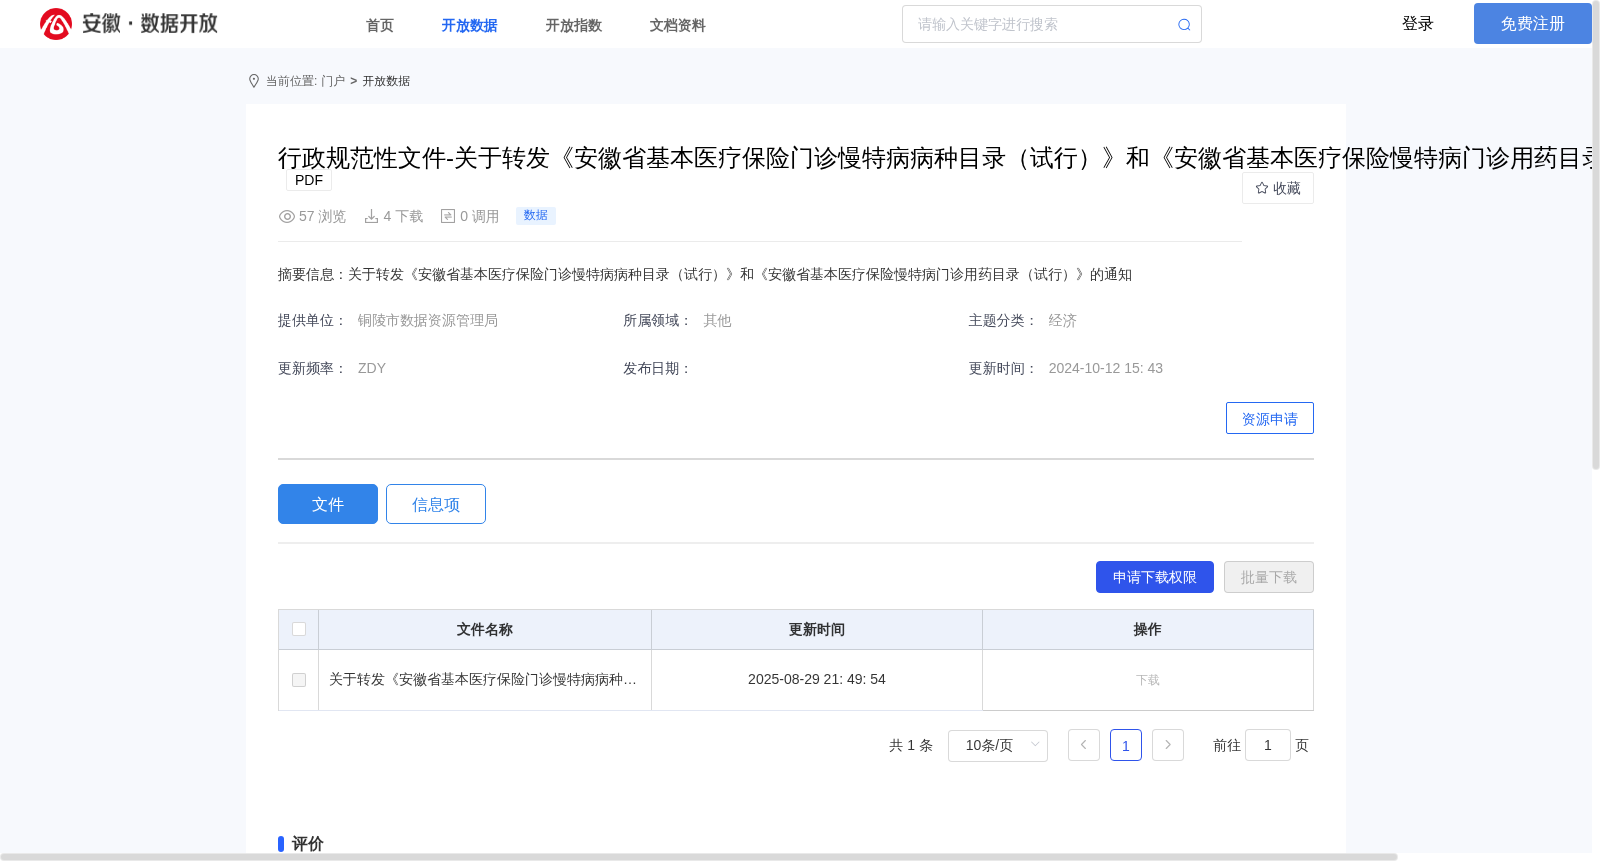This screenshot has width=1600, height=861.
Task: Open 首页 in the top navigation
Action: tap(380, 25)
